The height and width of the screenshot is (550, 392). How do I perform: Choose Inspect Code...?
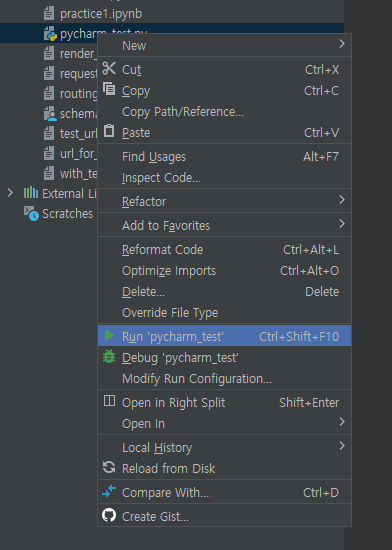point(224,177)
